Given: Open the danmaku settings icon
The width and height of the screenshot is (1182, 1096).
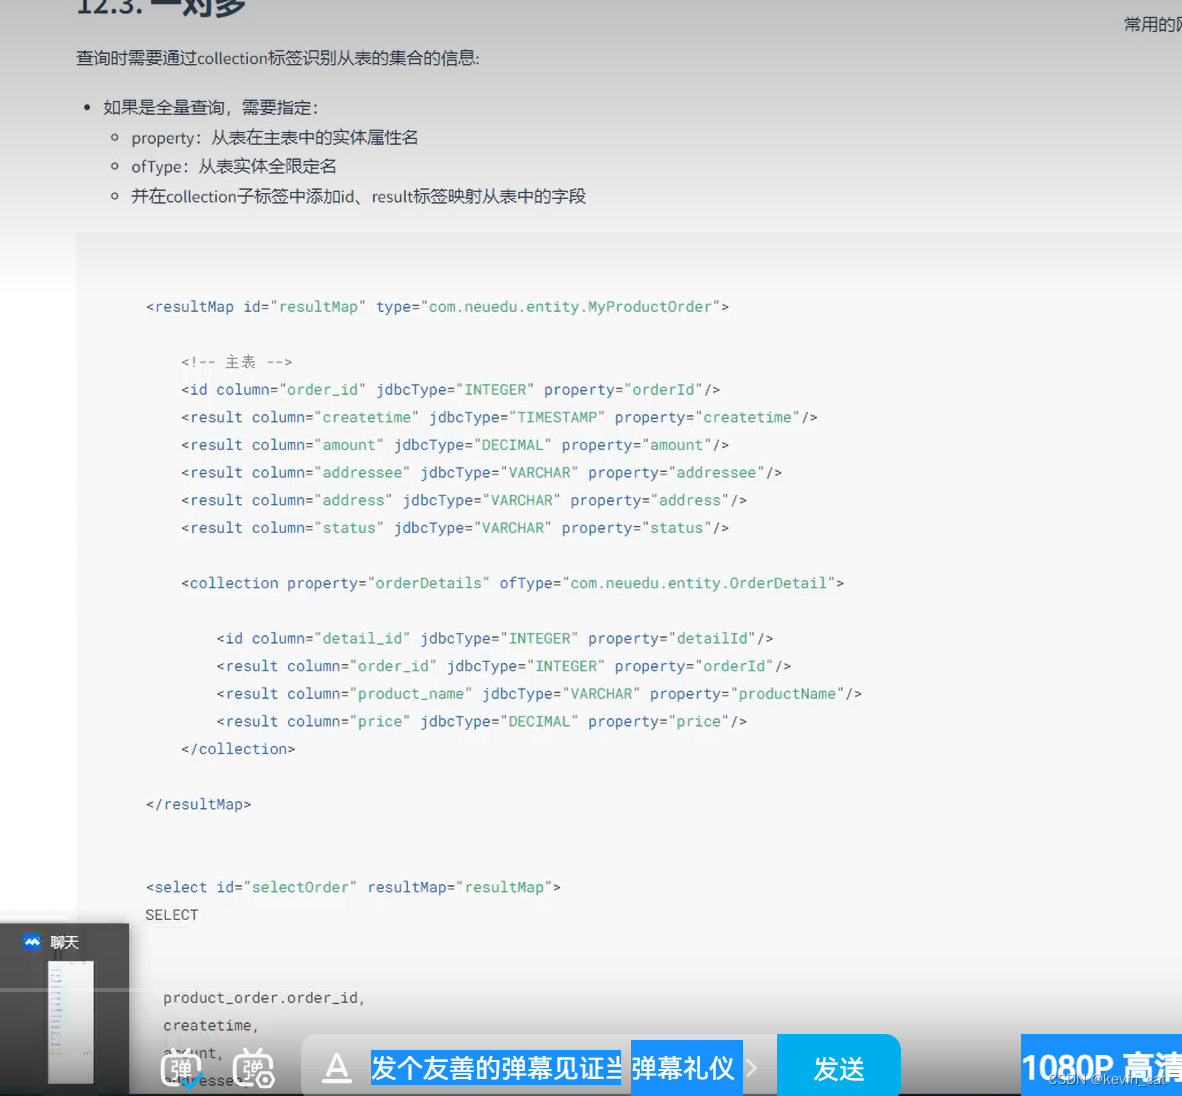Looking at the screenshot, I should pyautogui.click(x=253, y=1068).
